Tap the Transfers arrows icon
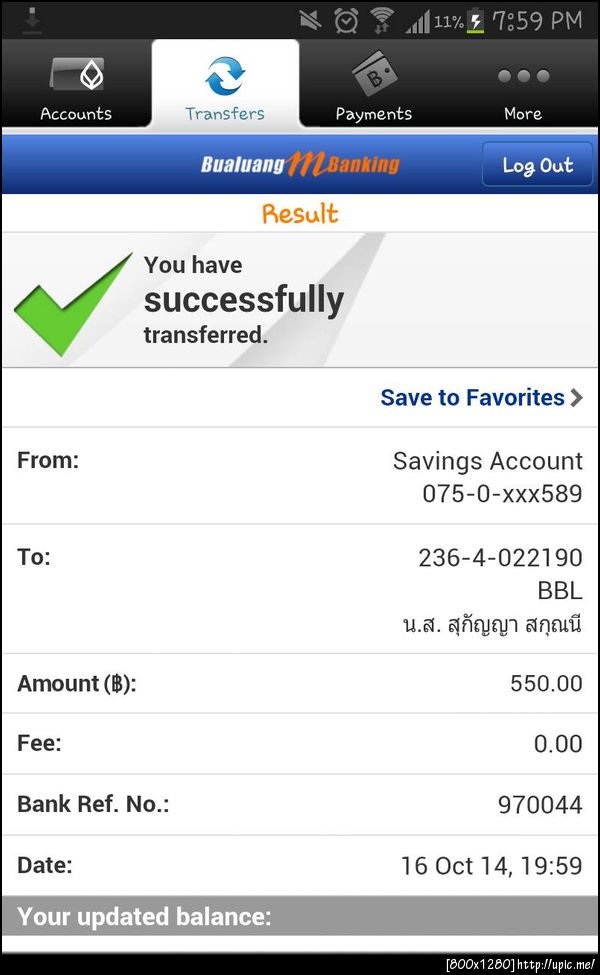 225,76
